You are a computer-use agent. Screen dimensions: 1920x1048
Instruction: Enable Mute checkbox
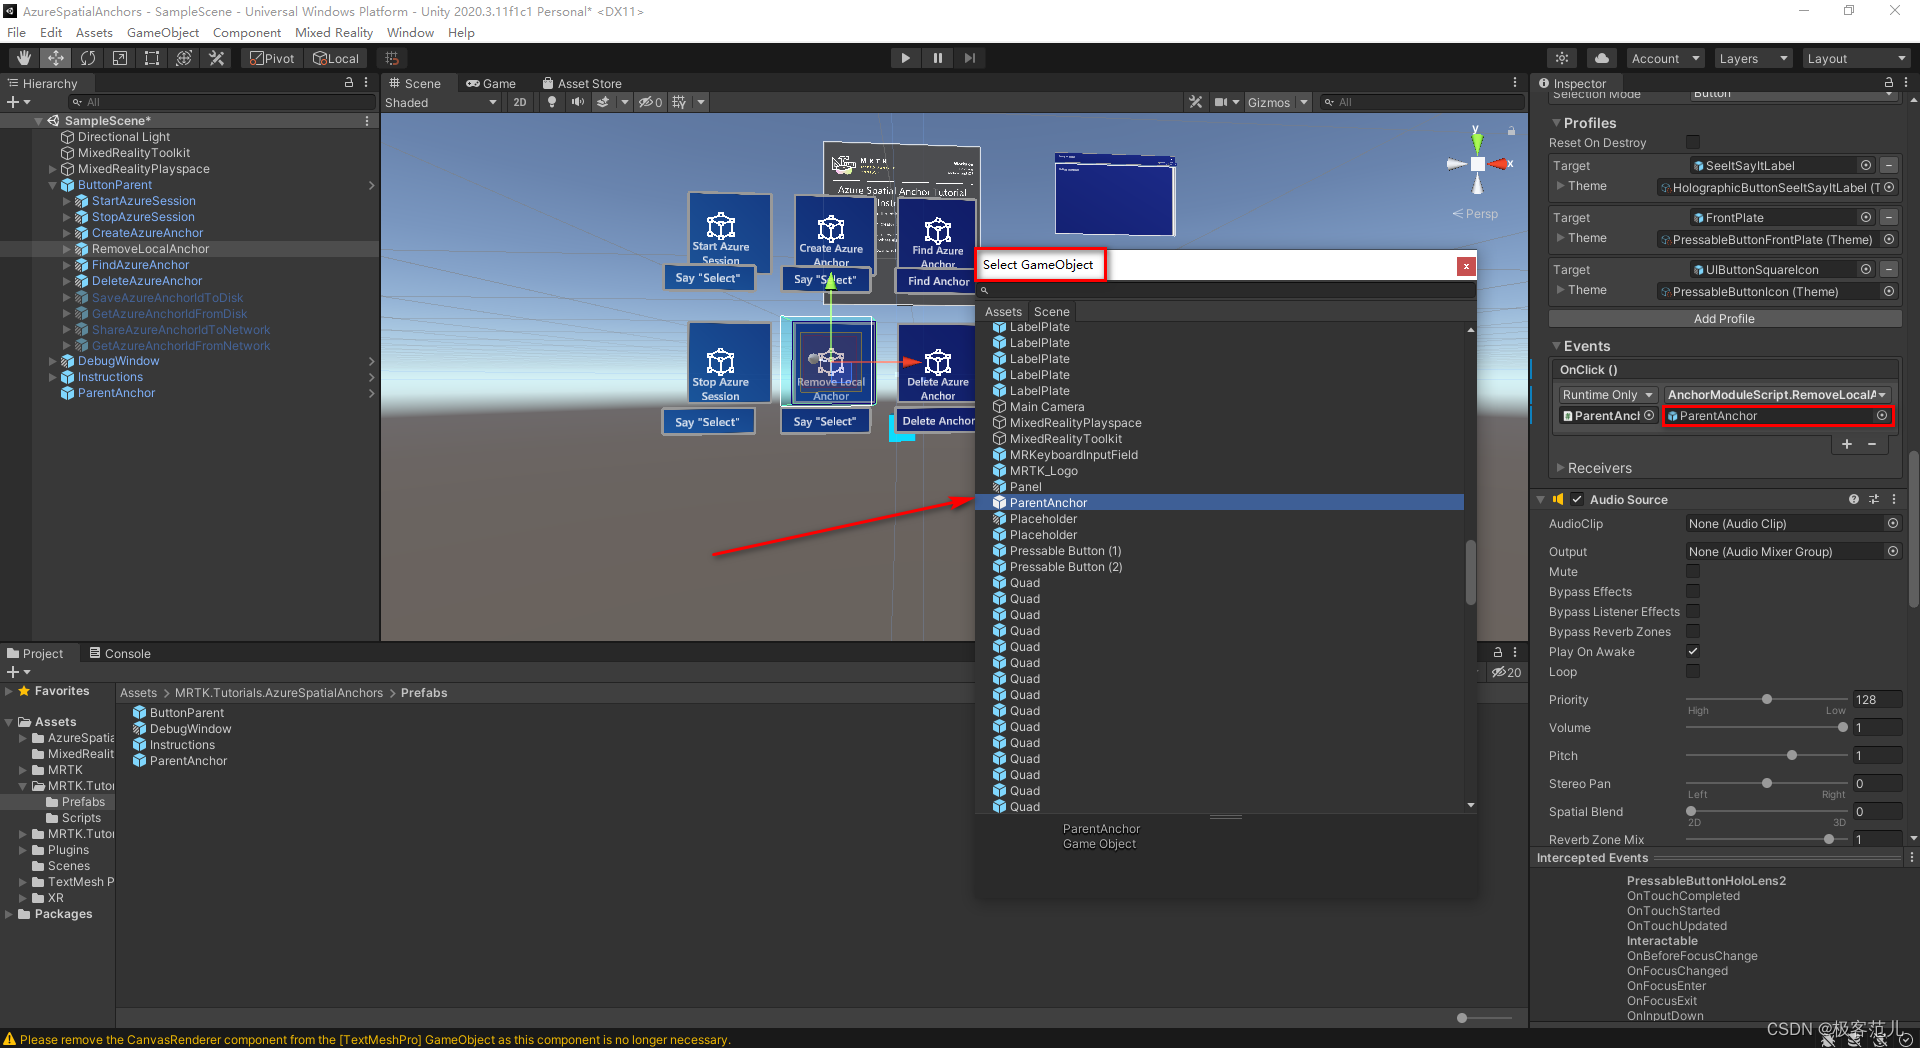click(x=1692, y=571)
